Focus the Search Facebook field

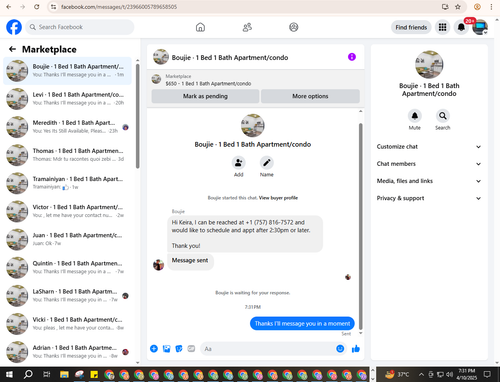[x=80, y=27]
